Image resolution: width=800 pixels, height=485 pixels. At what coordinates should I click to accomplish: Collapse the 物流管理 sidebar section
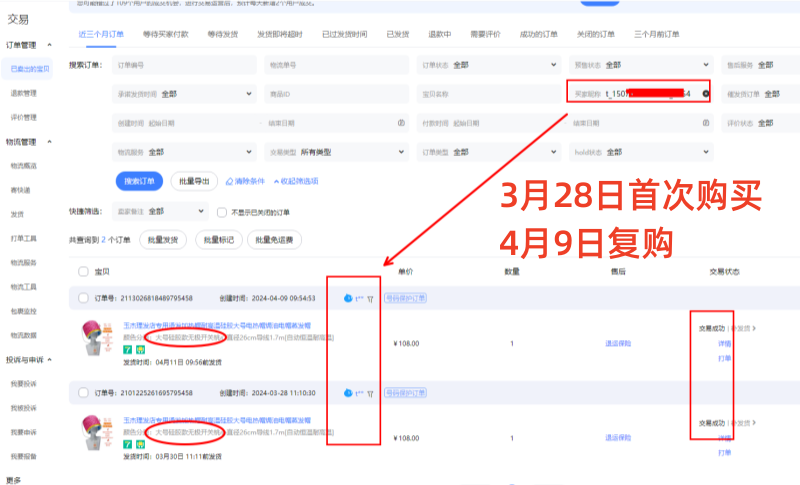(49, 142)
